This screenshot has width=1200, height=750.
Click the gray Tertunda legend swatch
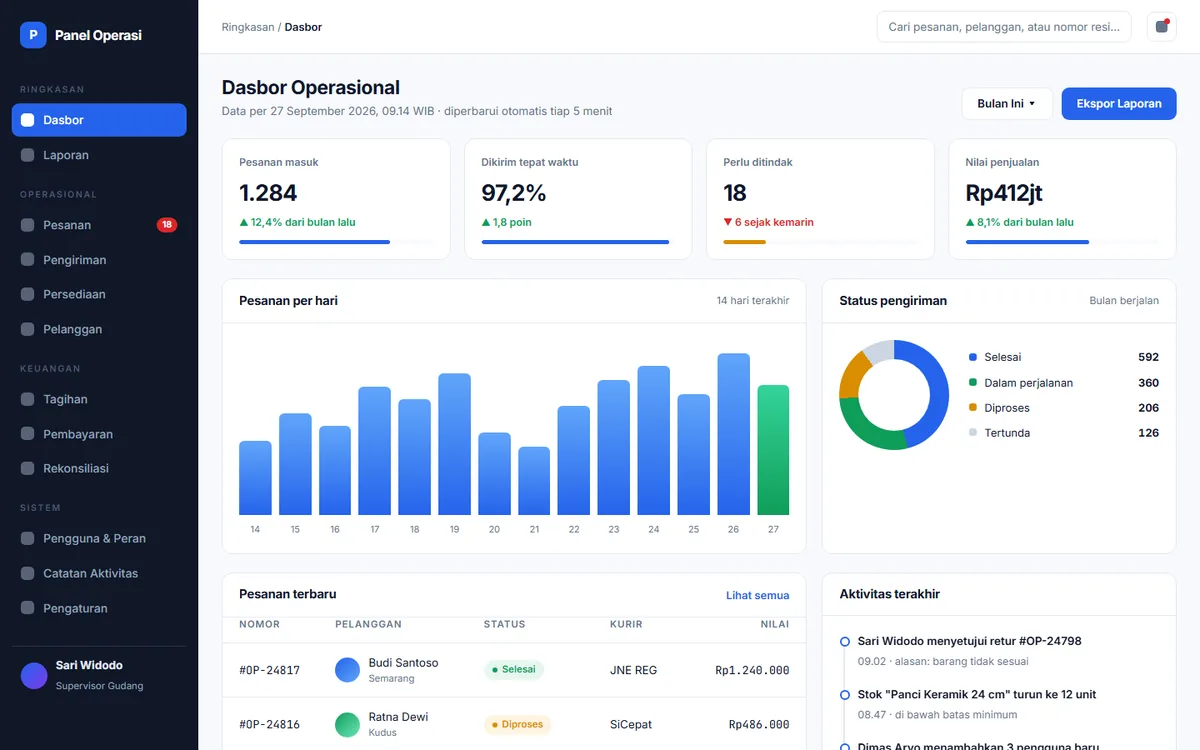pos(973,432)
